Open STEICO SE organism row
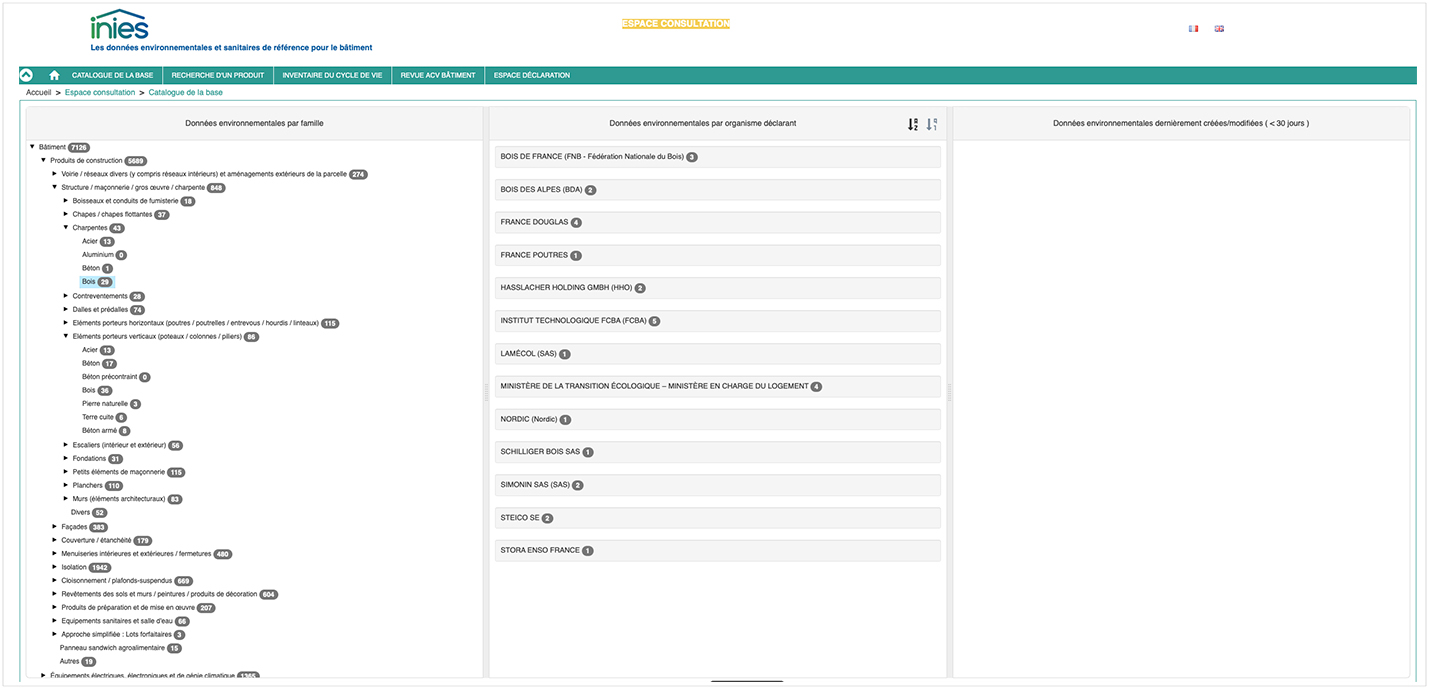 pyautogui.click(x=718, y=518)
